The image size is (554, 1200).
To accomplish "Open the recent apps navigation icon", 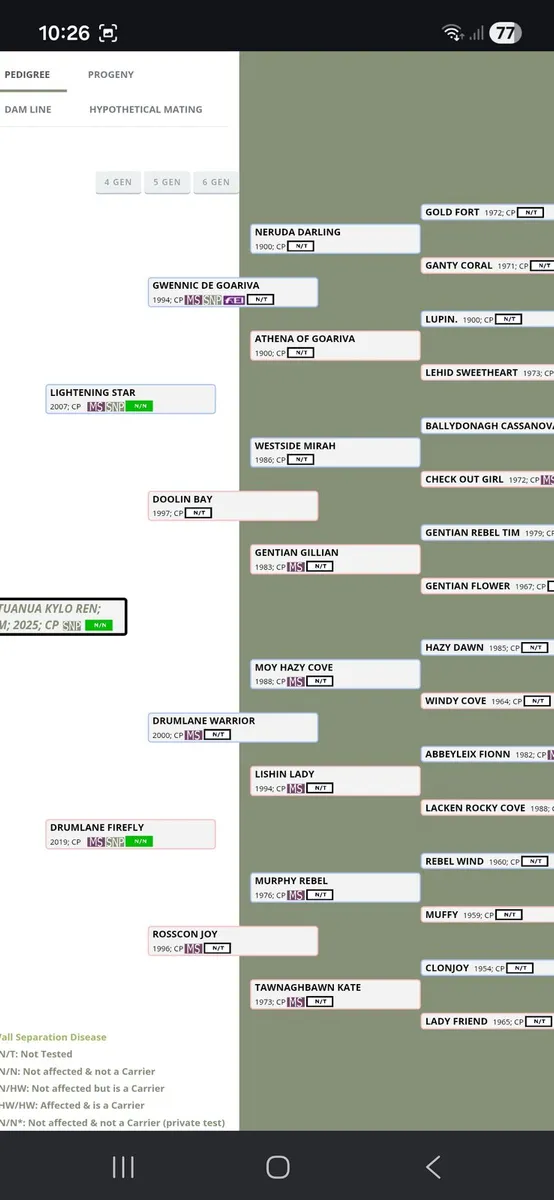I will point(123,1166).
